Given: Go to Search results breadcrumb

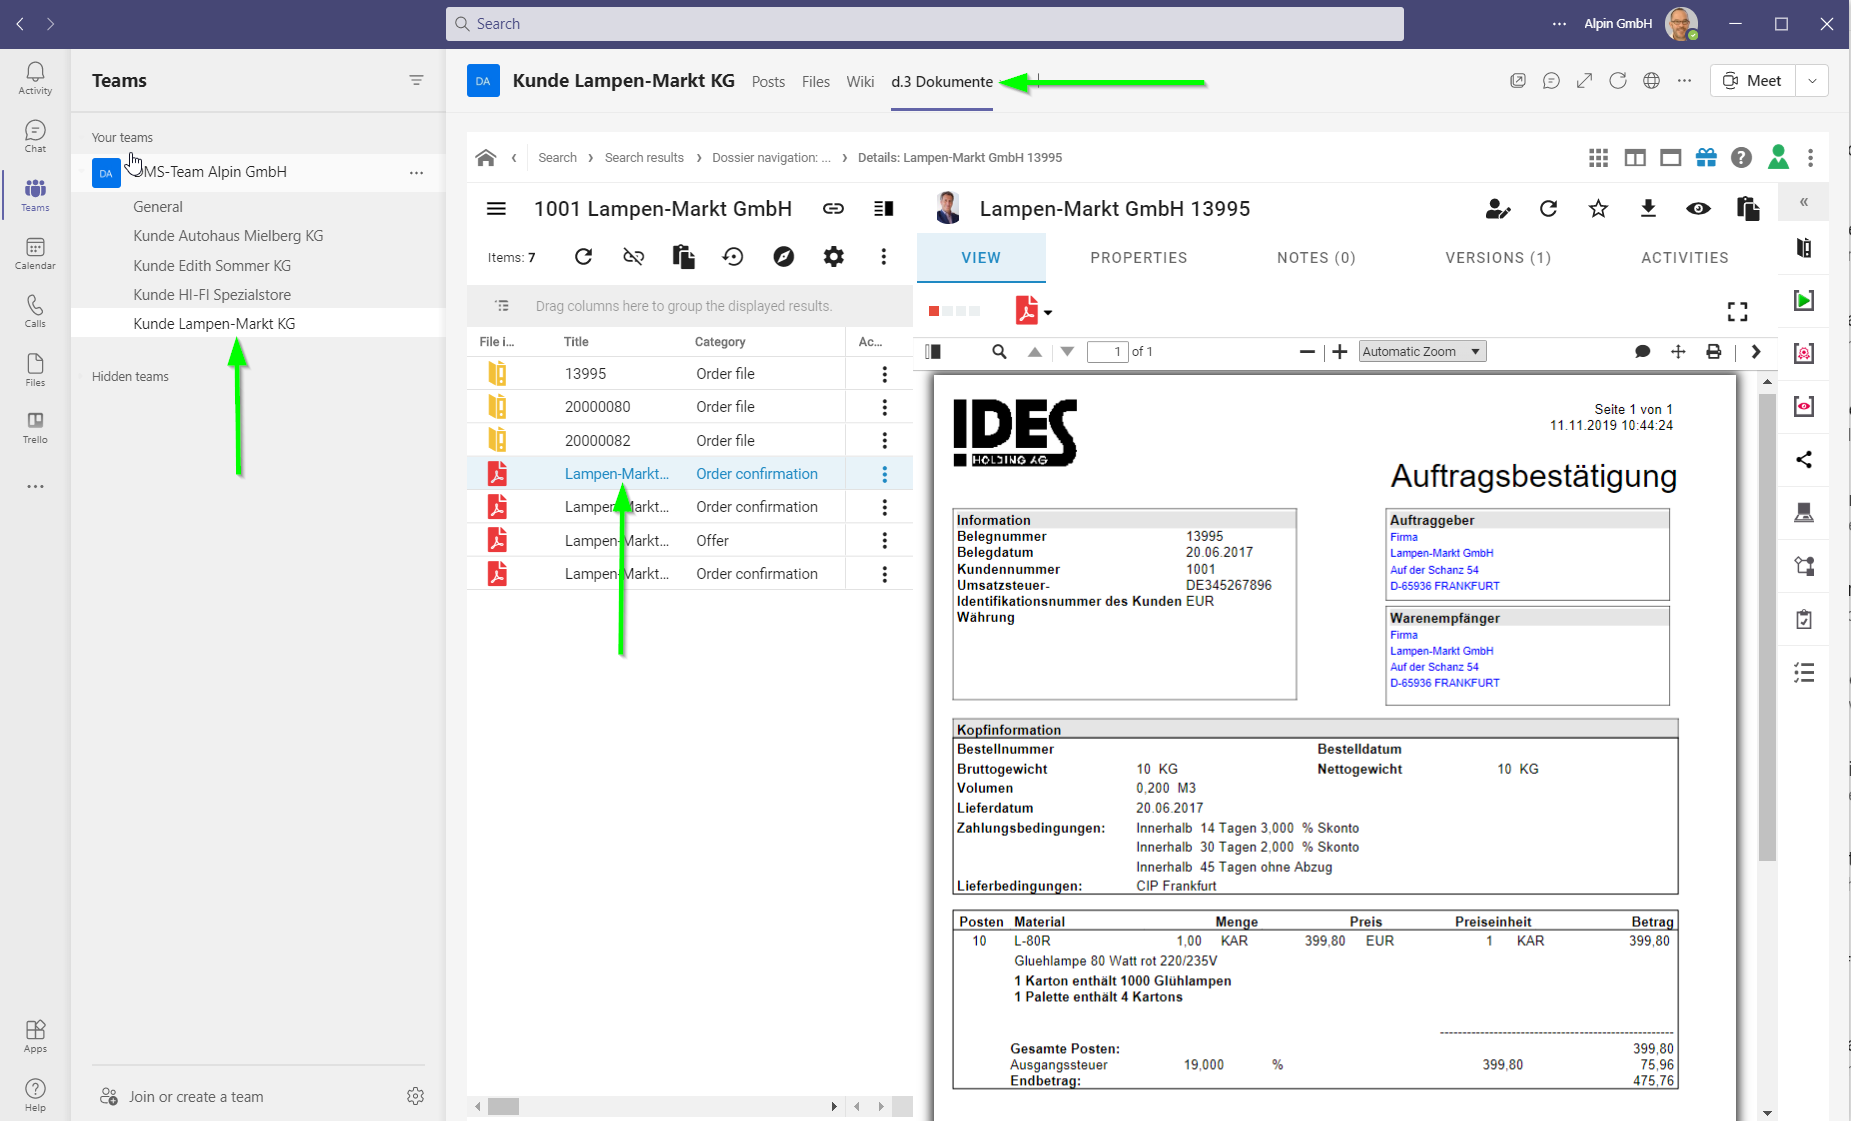Looking at the screenshot, I should click(x=644, y=157).
